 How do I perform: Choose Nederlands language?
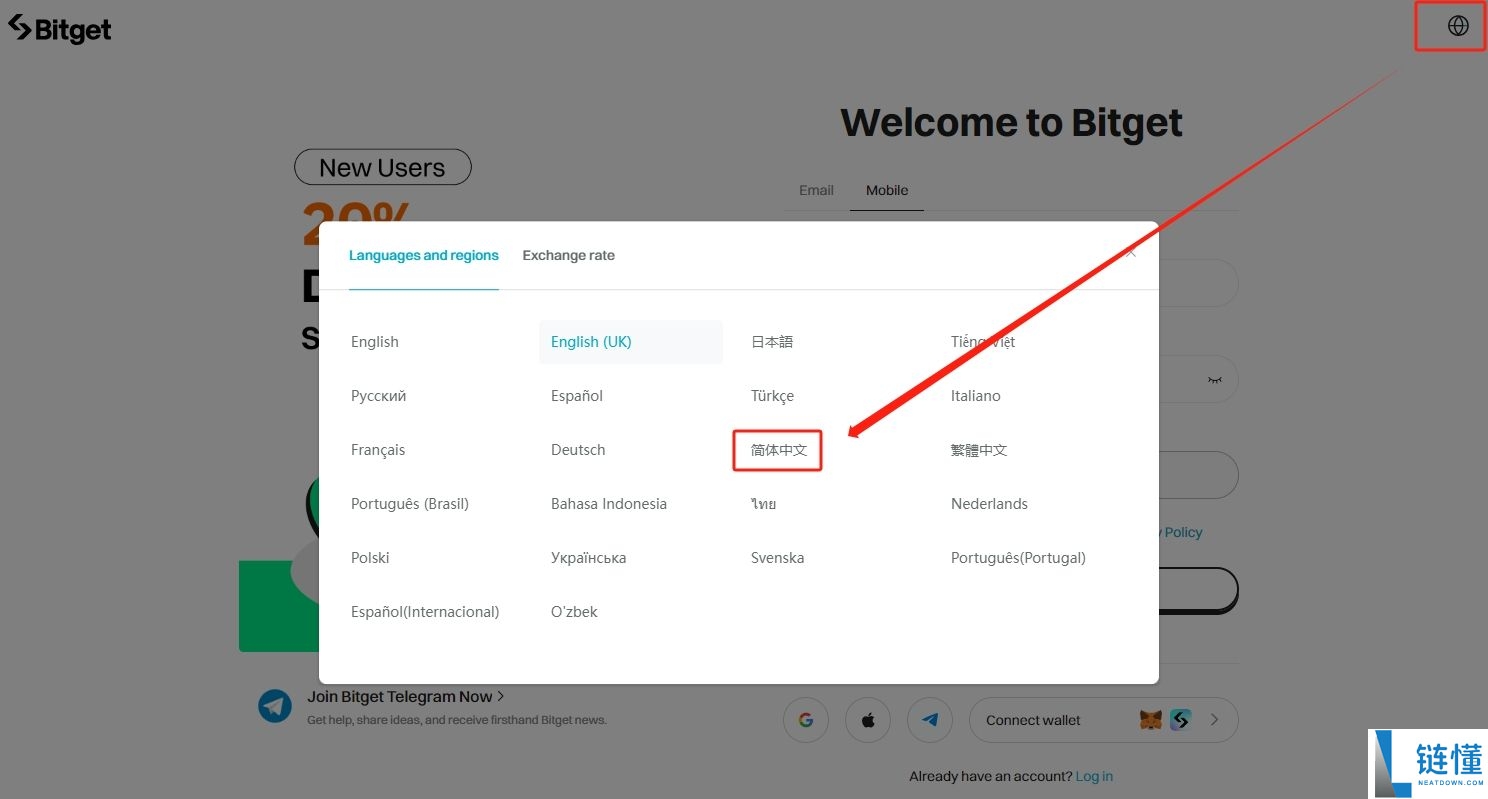(989, 504)
